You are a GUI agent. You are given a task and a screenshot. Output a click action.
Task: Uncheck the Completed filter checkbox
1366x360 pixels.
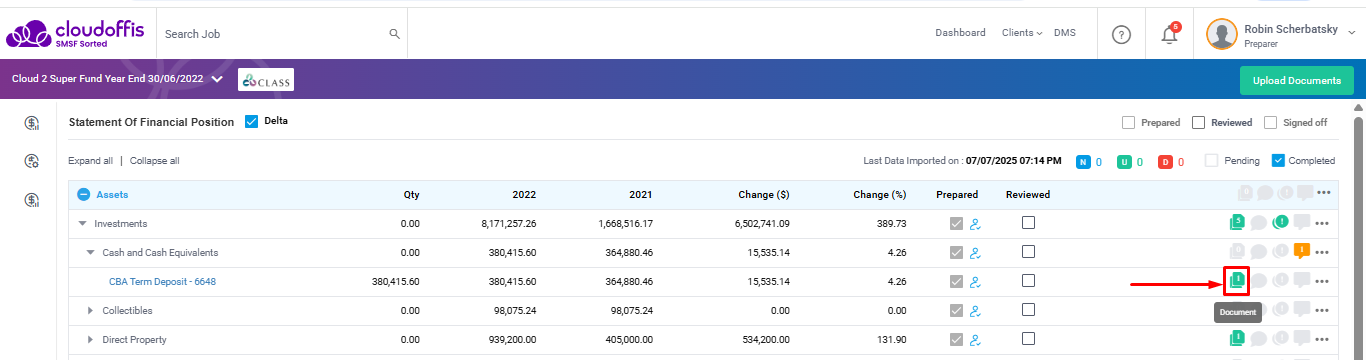1278,160
